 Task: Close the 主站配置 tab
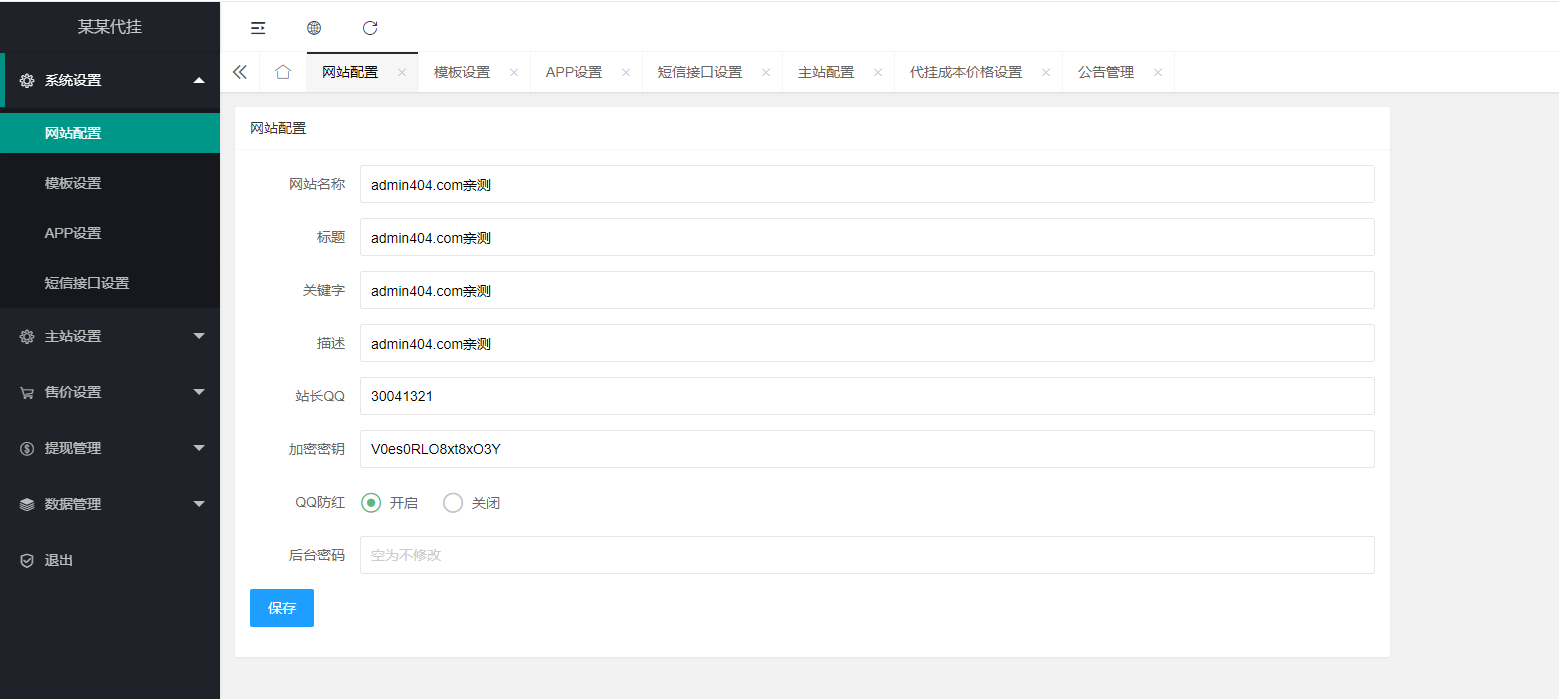pyautogui.click(x=878, y=72)
